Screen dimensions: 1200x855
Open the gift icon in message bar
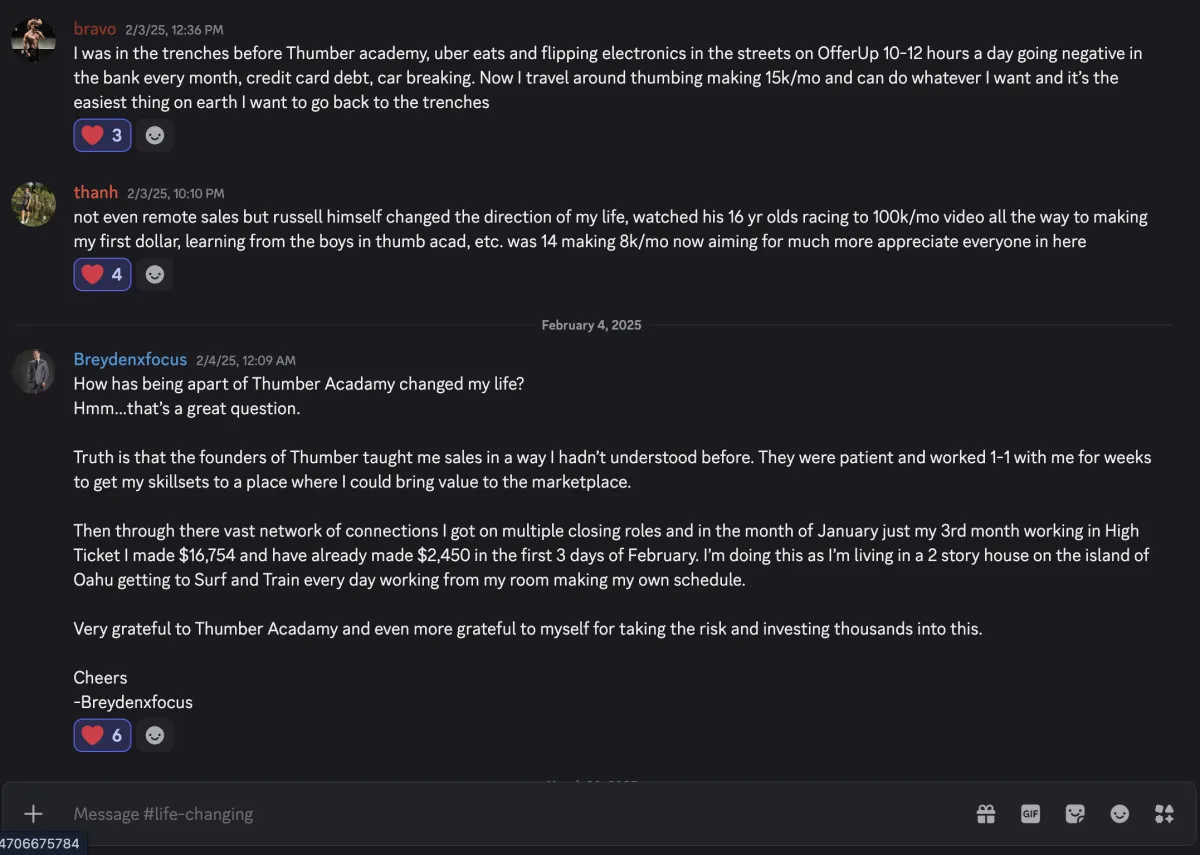(x=986, y=814)
